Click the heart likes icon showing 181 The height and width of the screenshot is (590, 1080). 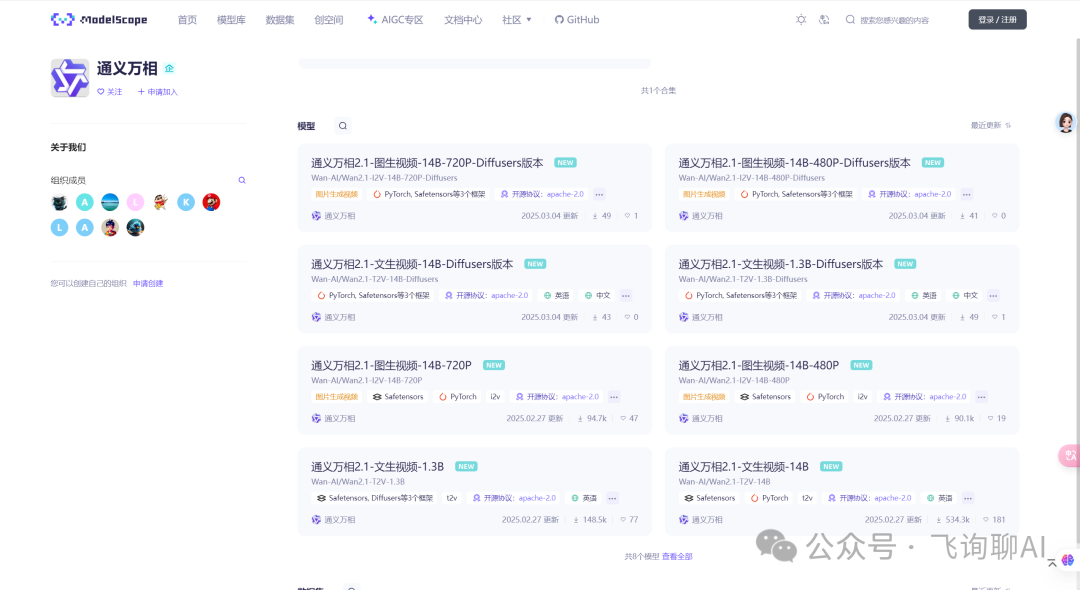pos(986,520)
